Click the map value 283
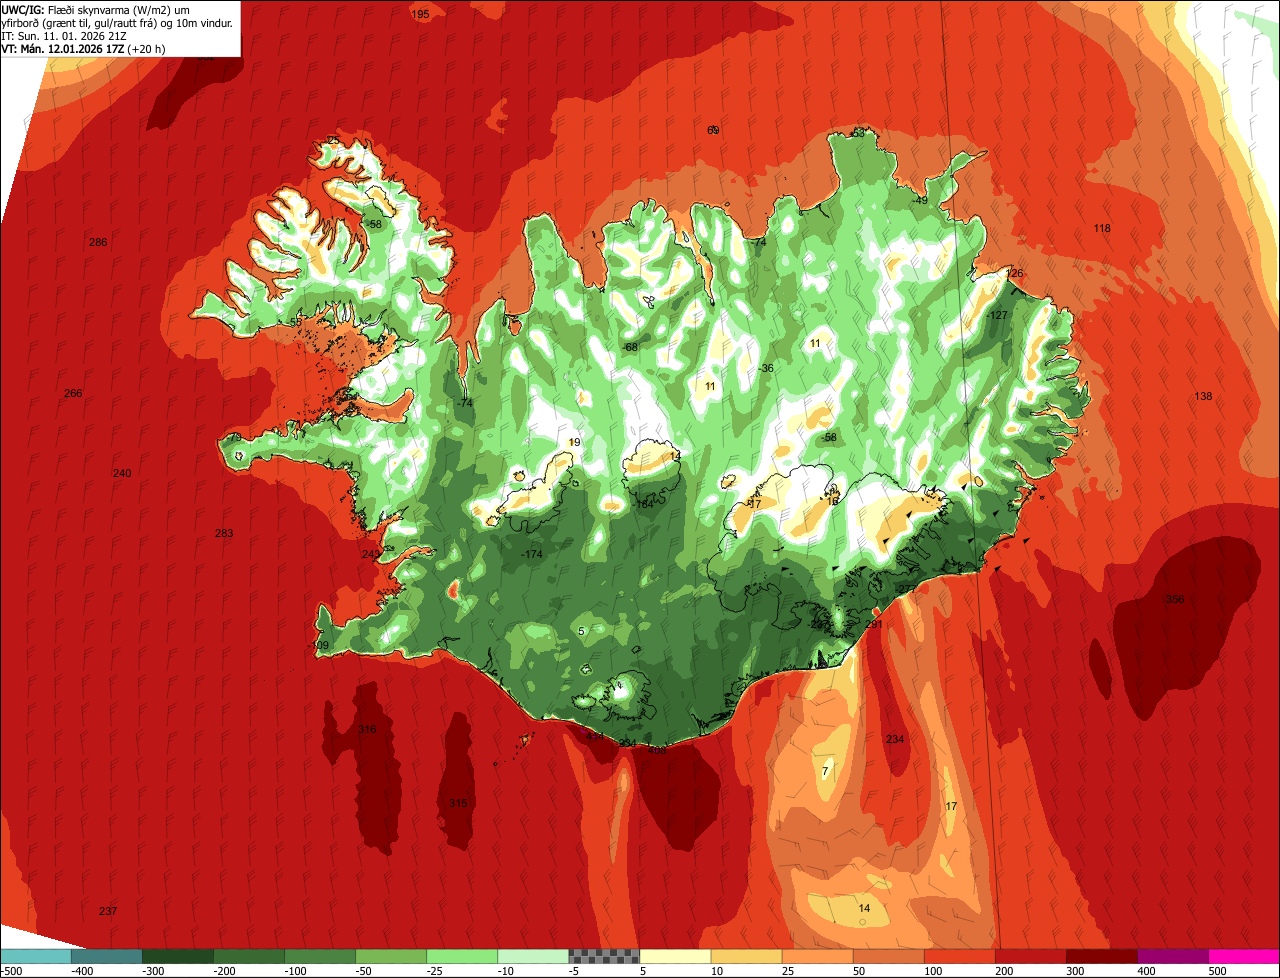Image resolution: width=1280 pixels, height=978 pixels. point(224,533)
